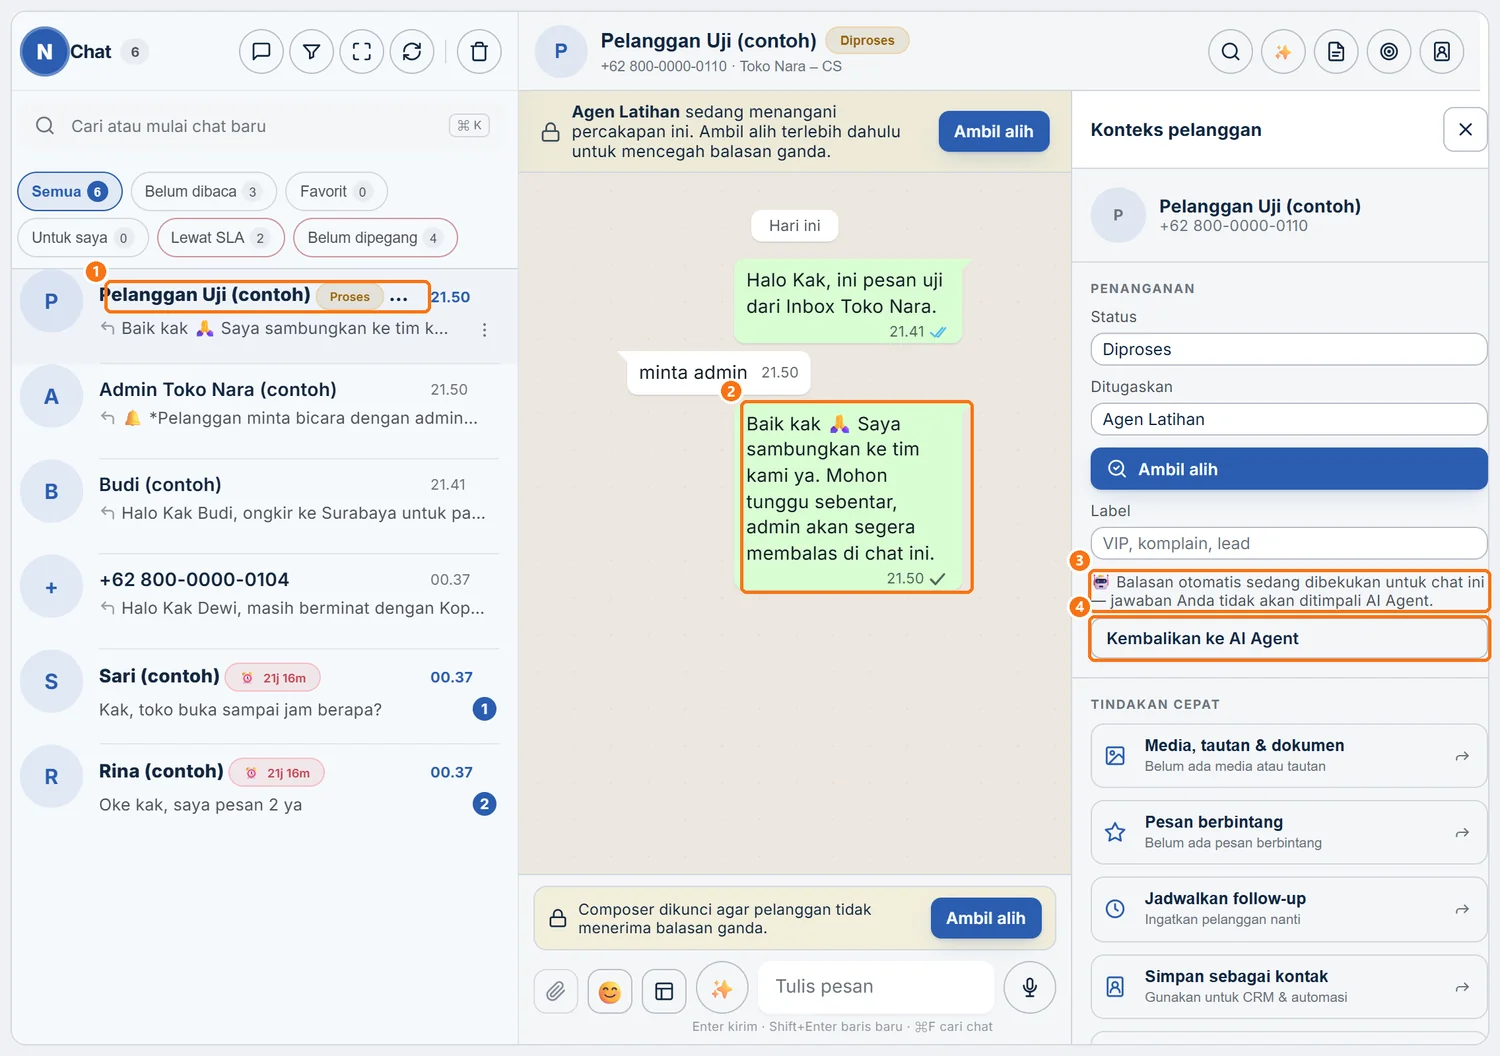Open the Status Diproses dropdown
Viewport: 1500px width, 1056px height.
point(1288,349)
